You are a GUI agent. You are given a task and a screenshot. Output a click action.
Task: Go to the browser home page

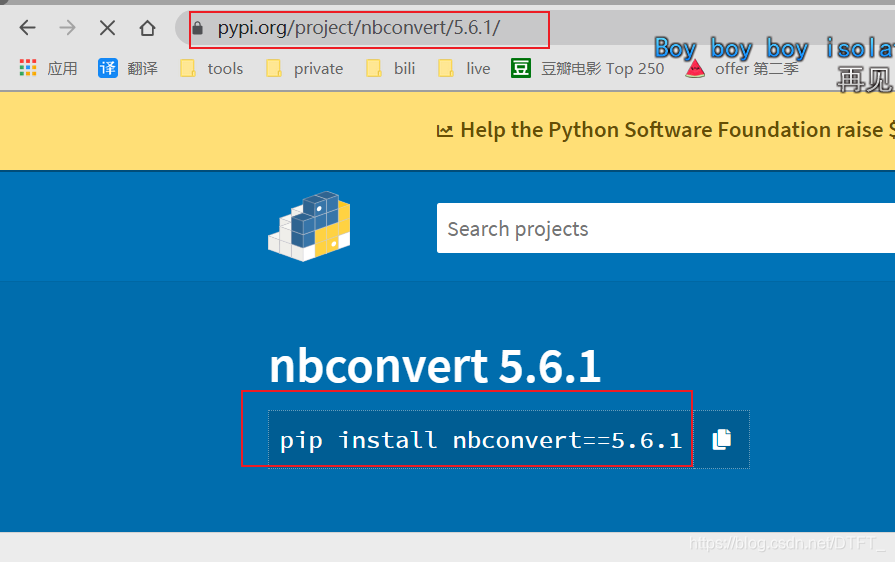tap(147, 27)
